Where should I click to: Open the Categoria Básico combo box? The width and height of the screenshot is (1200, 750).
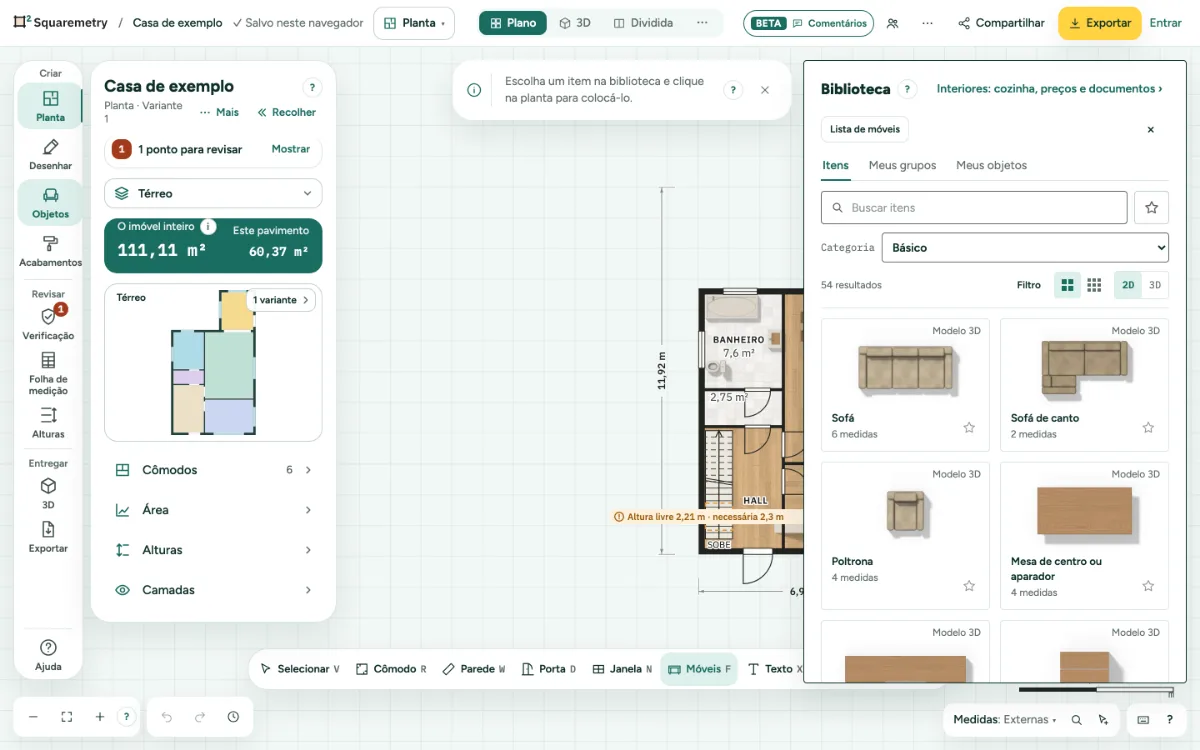1025,247
